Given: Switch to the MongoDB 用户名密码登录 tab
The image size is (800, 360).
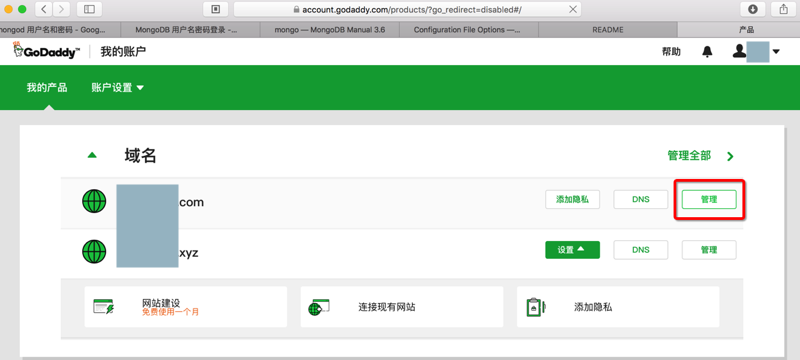Looking at the screenshot, I should [x=190, y=30].
